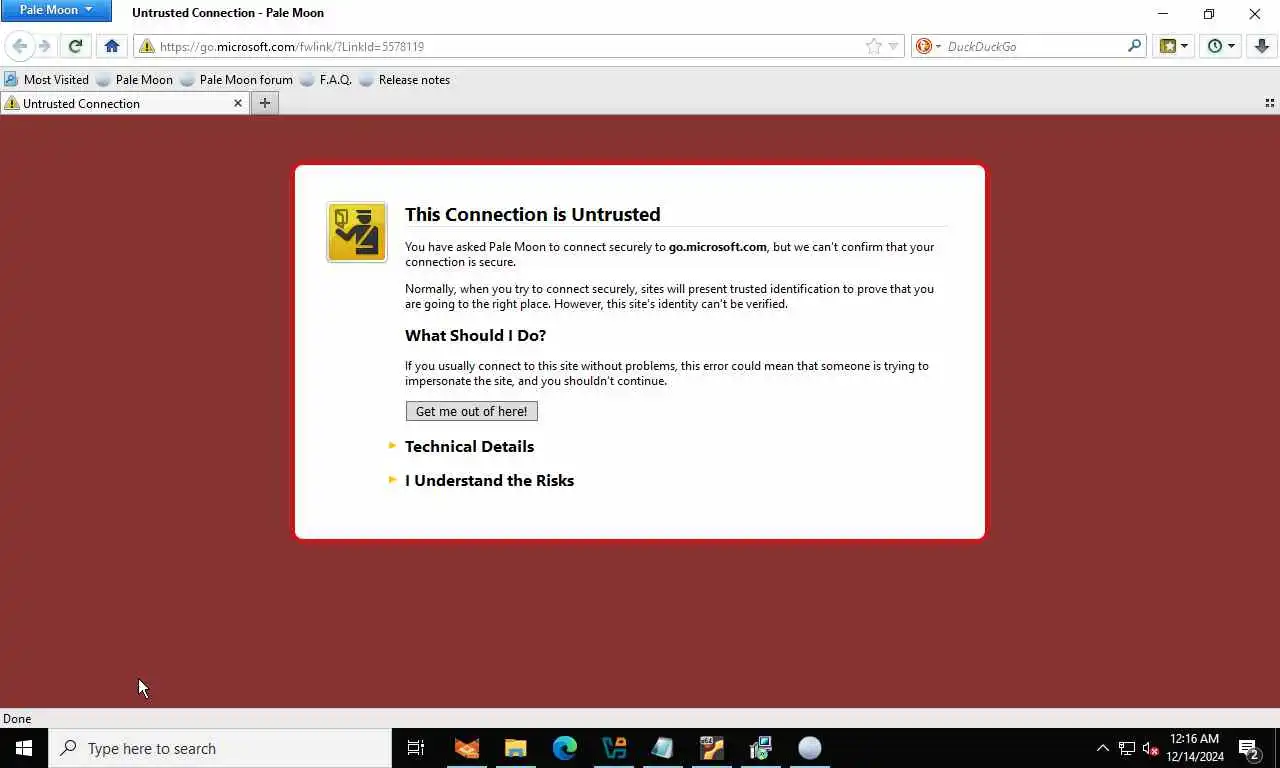Viewport: 1280px width, 768px height.
Task: Go to the home page
Action: point(112,46)
